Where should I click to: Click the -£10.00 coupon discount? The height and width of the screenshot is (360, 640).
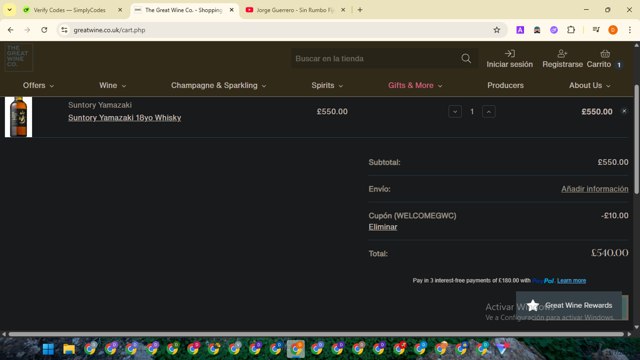(615, 216)
